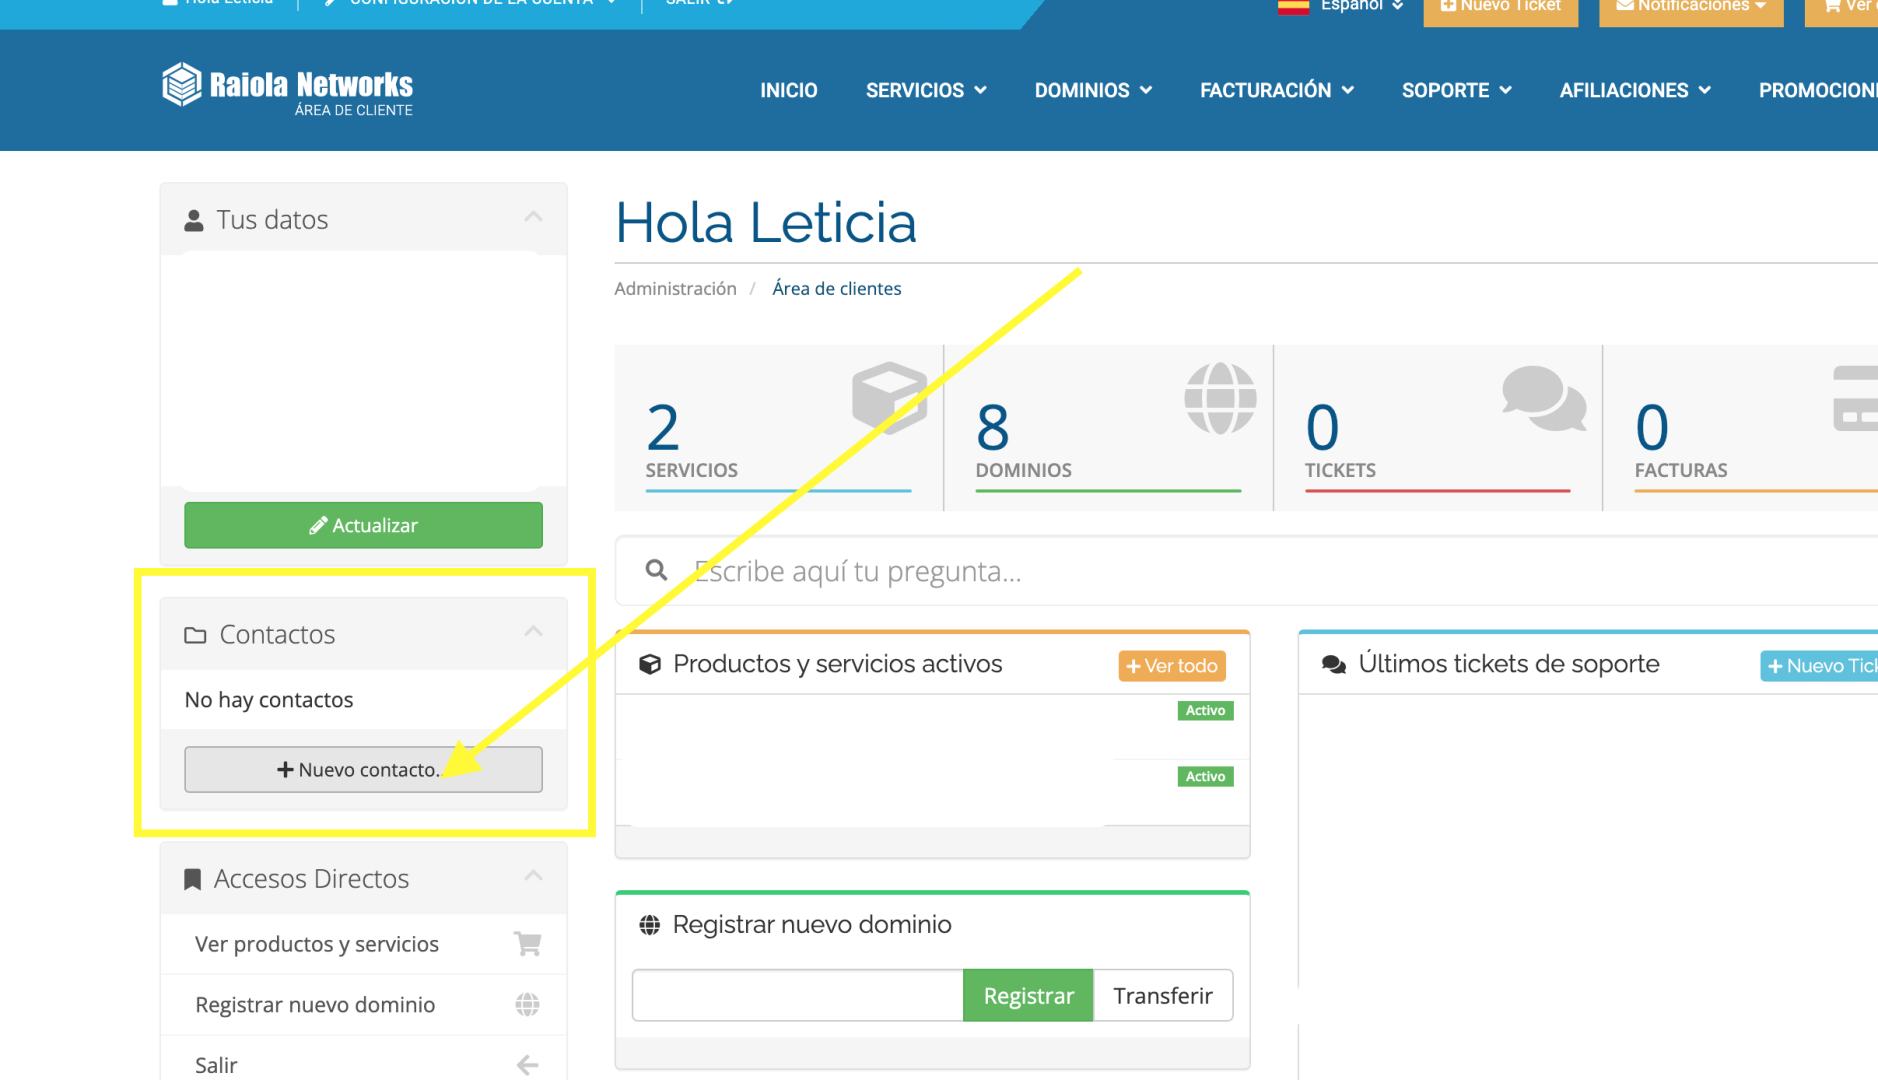Click the globe icon beside Registrar nuevo dominio
Image resolution: width=1878 pixels, height=1080 pixels.
click(x=527, y=1004)
